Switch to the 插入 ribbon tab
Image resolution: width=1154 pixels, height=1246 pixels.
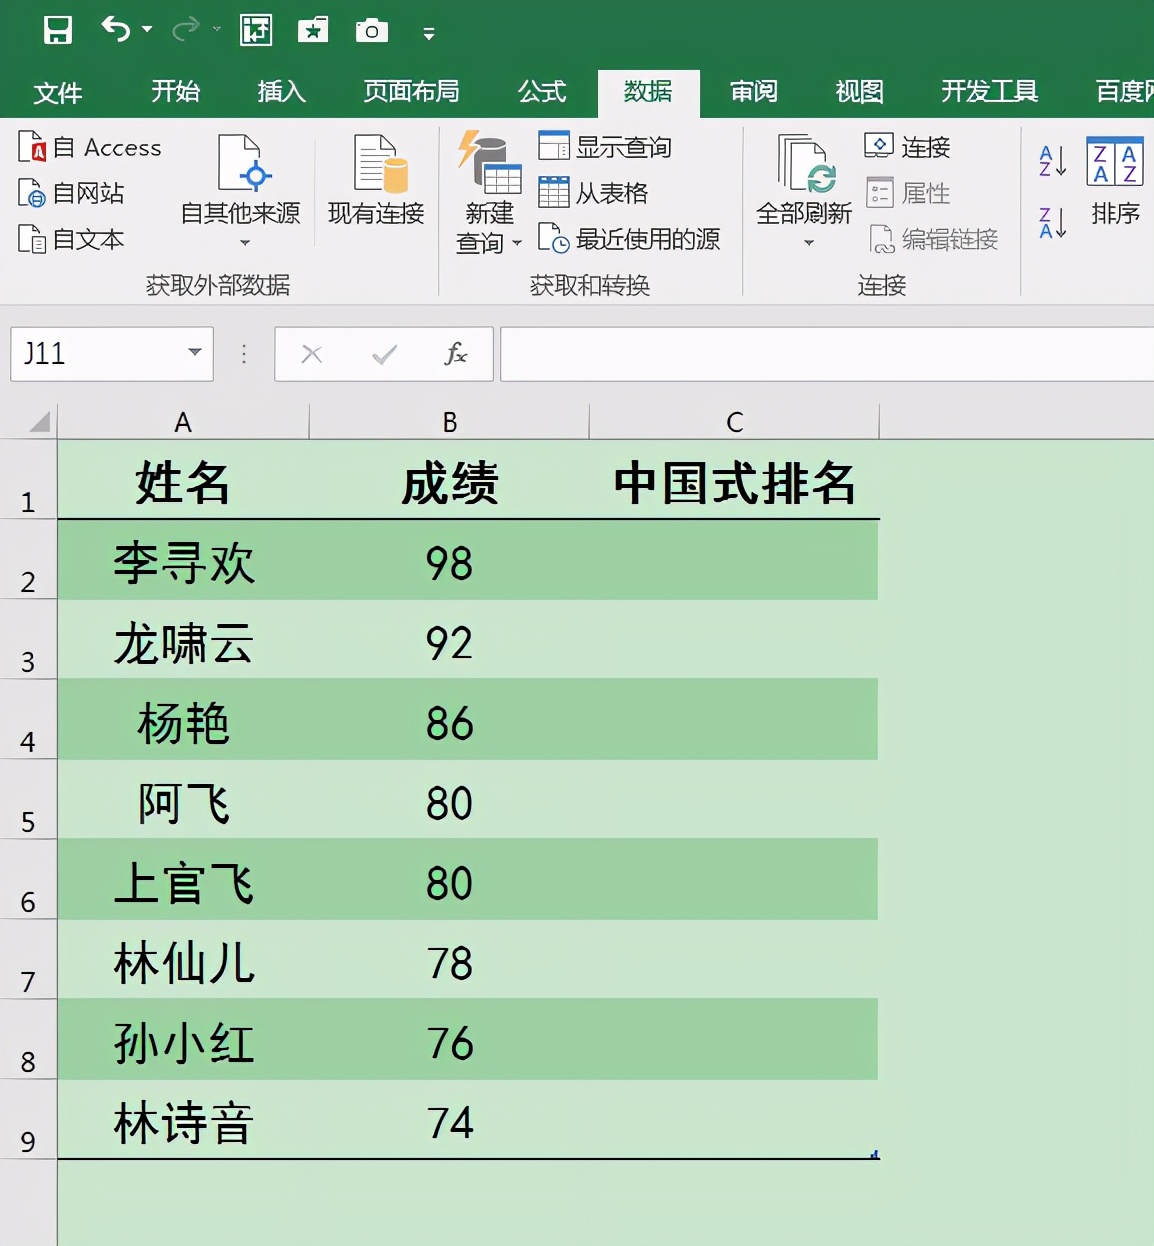click(282, 92)
